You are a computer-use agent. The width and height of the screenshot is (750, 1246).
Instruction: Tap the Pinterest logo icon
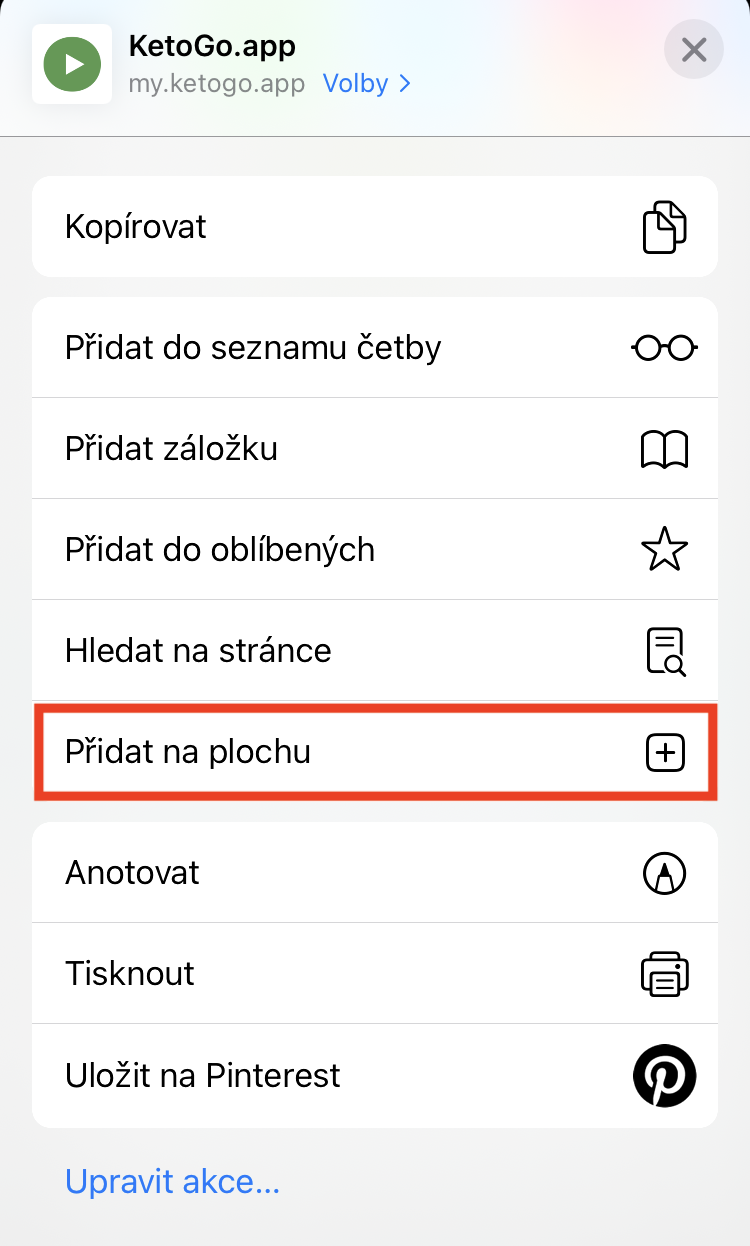pyautogui.click(x=664, y=1076)
